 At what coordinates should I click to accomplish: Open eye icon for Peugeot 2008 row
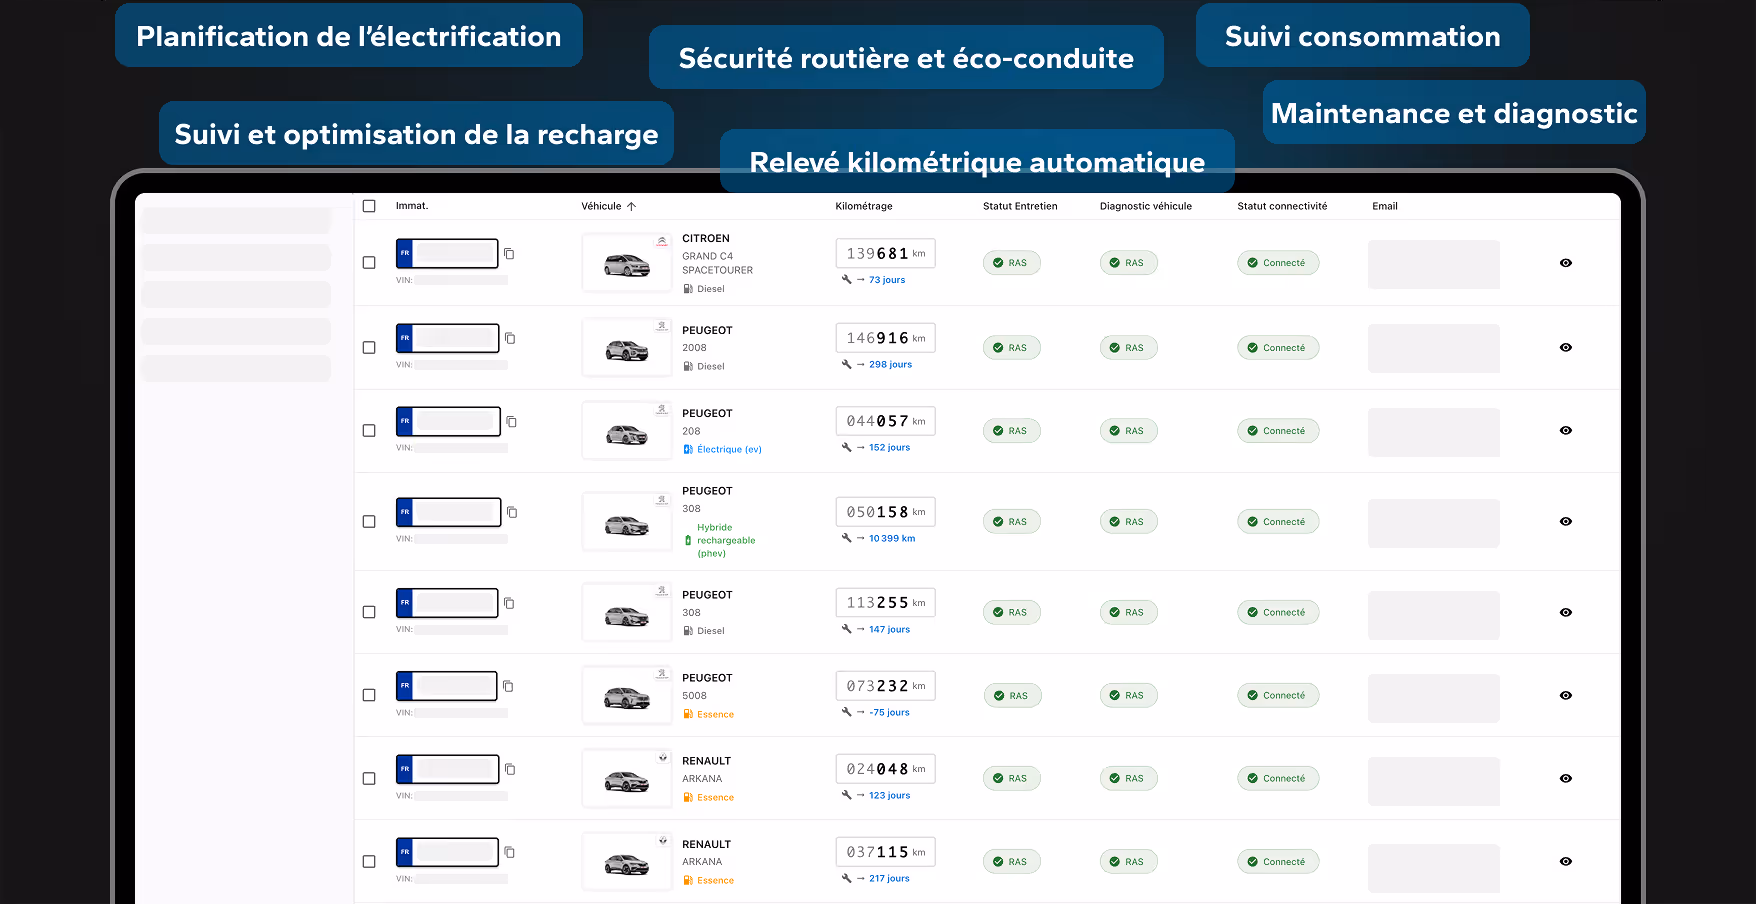pyautogui.click(x=1566, y=348)
